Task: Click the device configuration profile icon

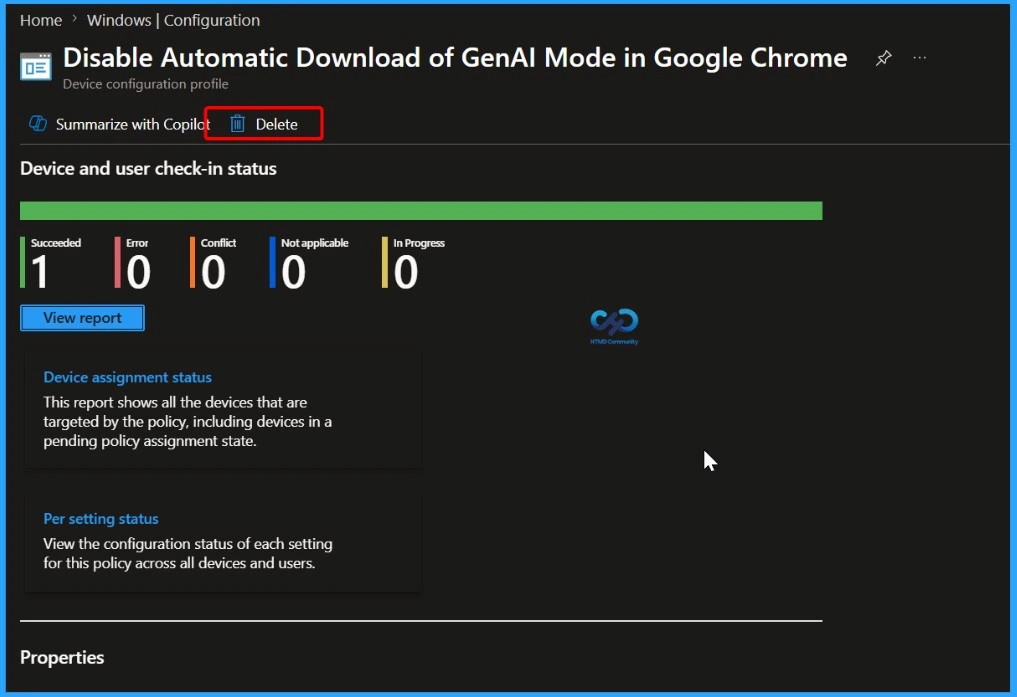Action: [x=36, y=67]
